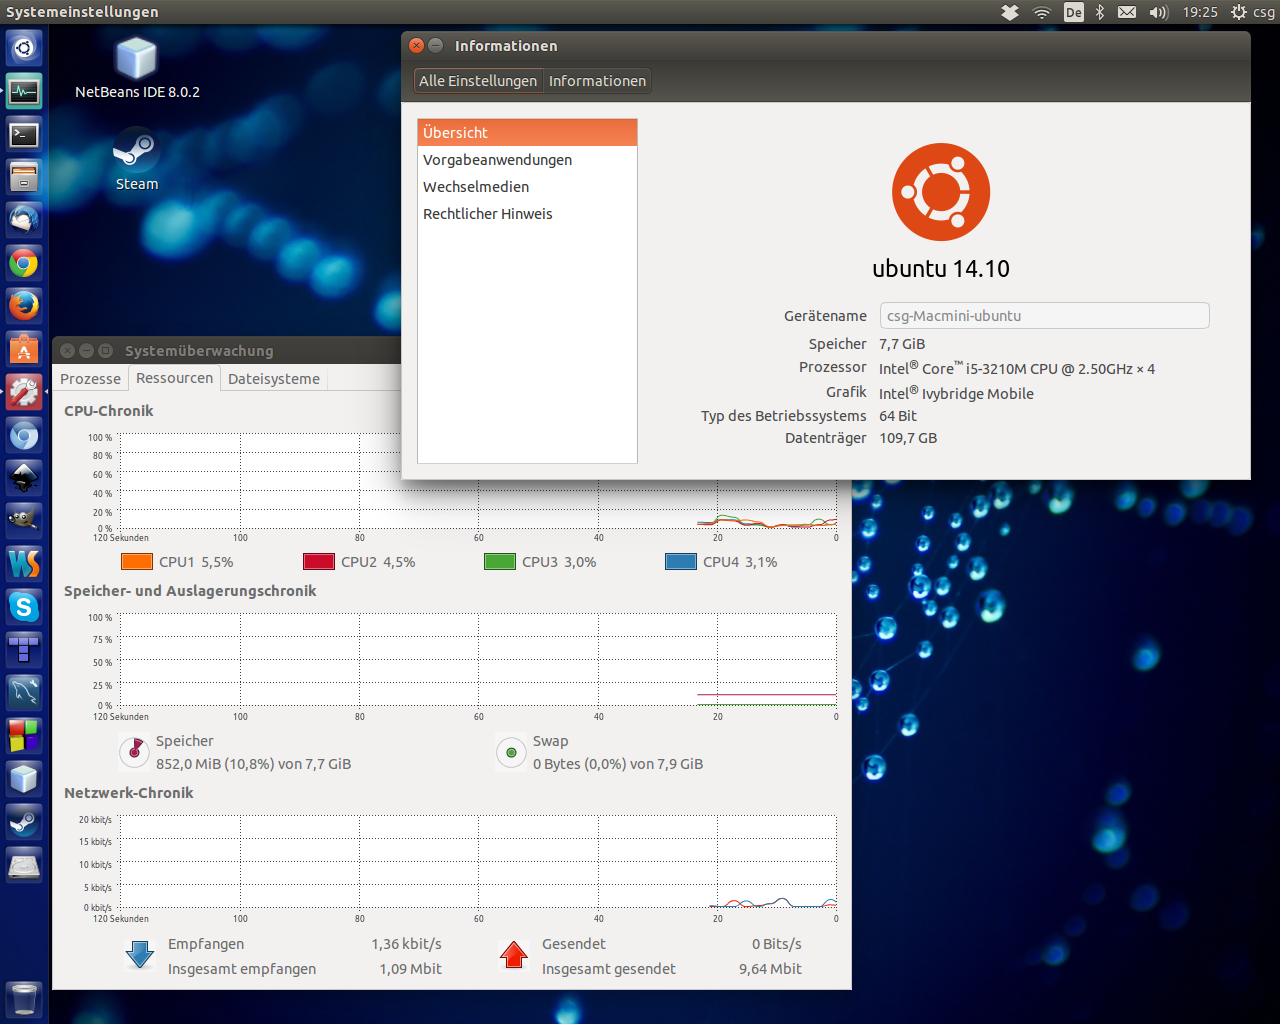The image size is (1280, 1024).
Task: Click the 64 Bit operating system value
Action: tap(898, 416)
